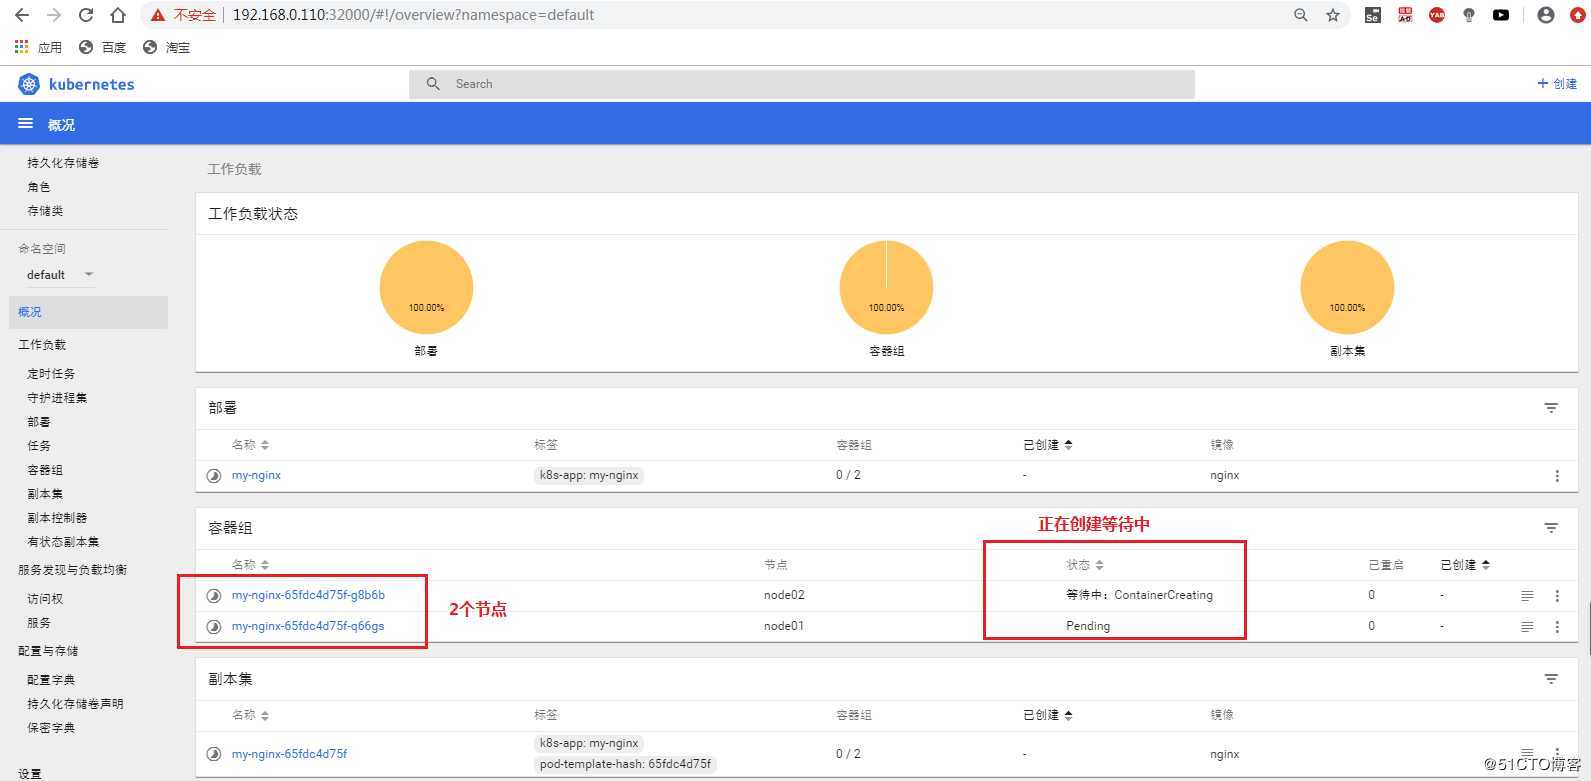
Task: Click pending status icon of my-nginx deployment
Action: point(214,476)
